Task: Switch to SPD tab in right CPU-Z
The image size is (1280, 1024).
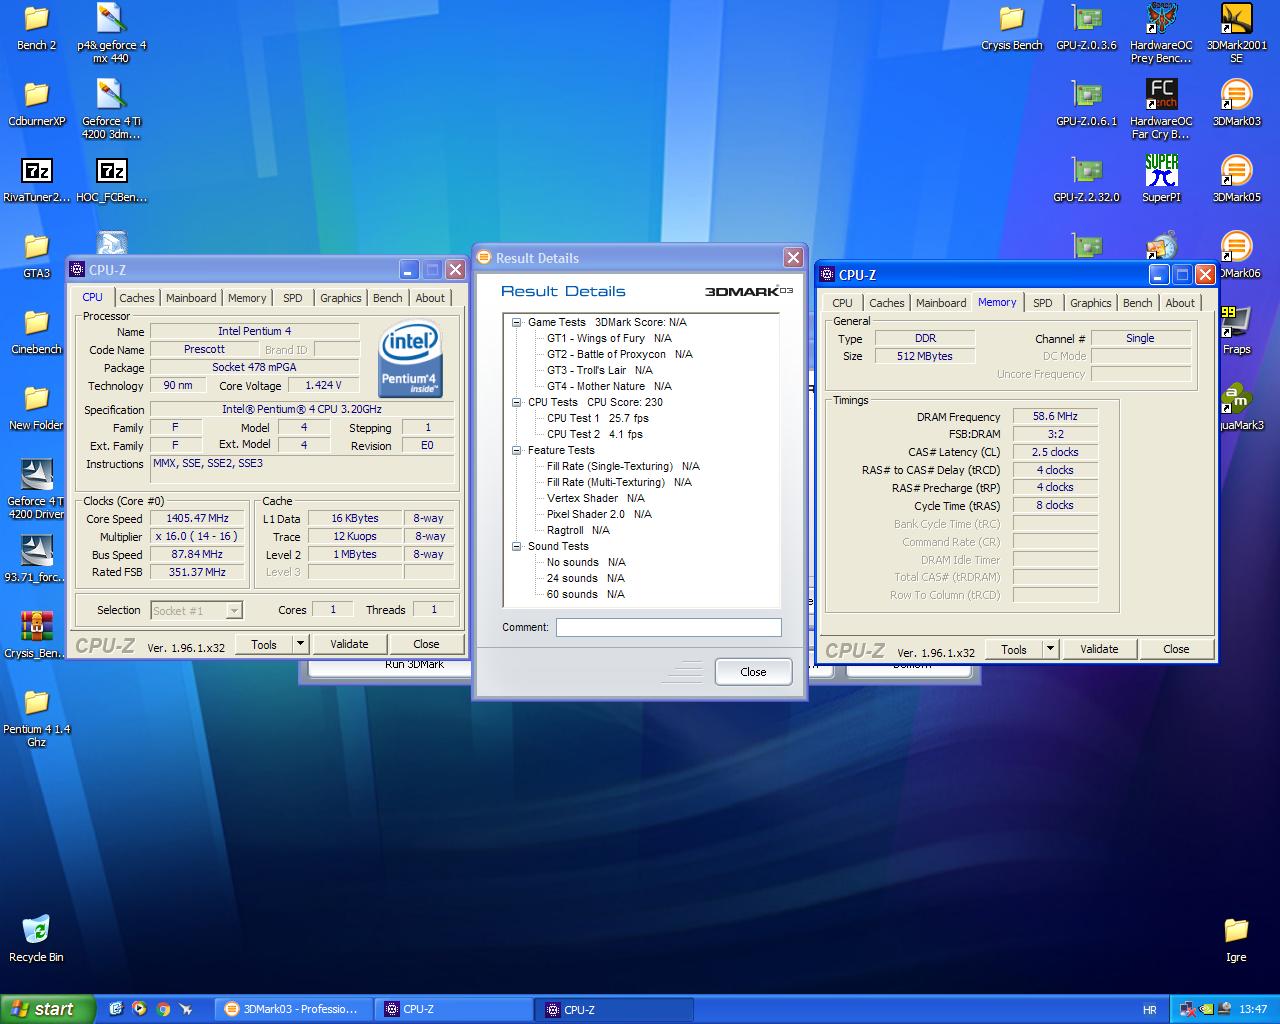Action: click(1042, 303)
